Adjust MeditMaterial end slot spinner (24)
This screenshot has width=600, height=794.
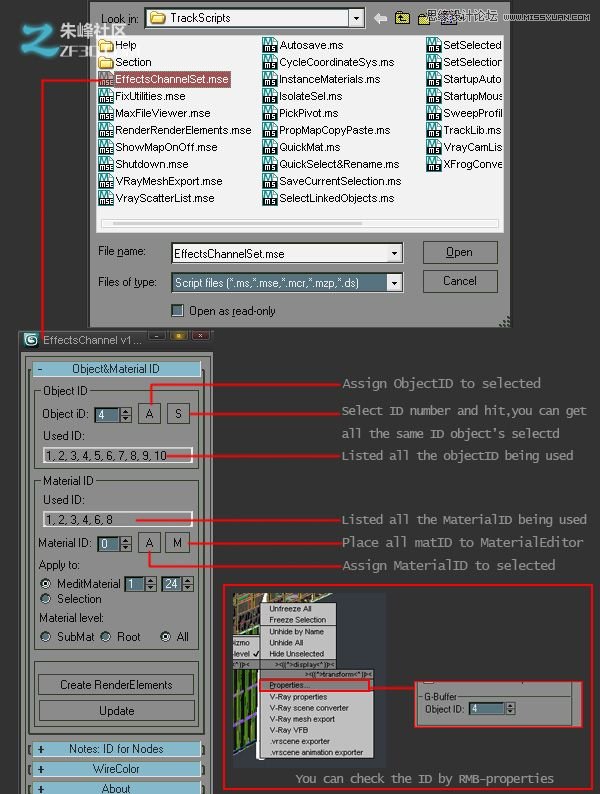(188, 584)
